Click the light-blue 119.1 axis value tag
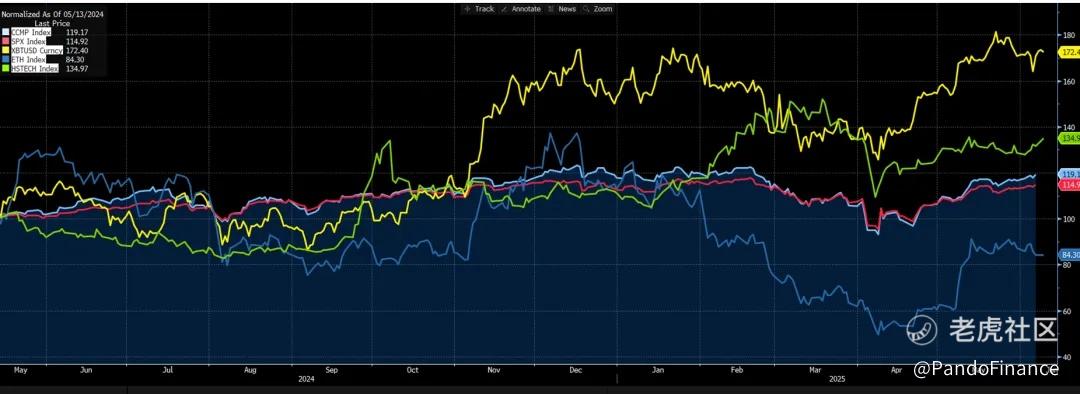Viewport: 1080px width, 394px height. (x=1070, y=174)
